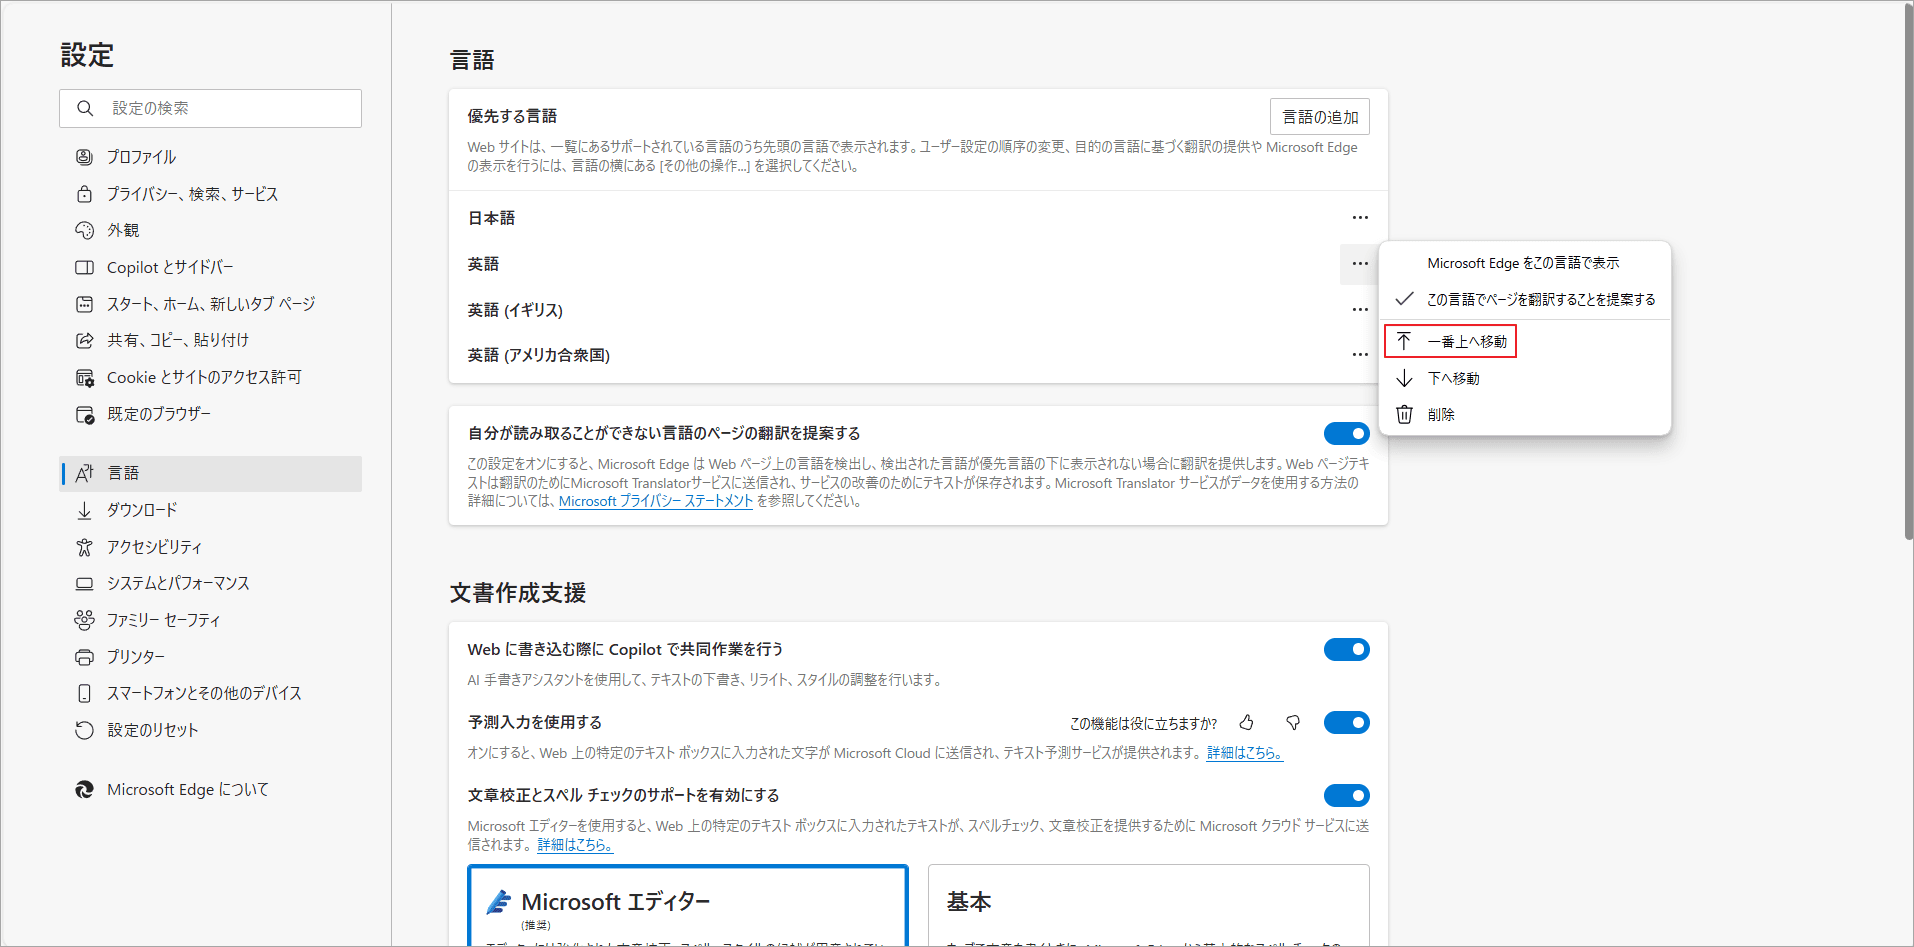Open the ダウンロード settings page
The height and width of the screenshot is (947, 1914).
pyautogui.click(x=211, y=510)
